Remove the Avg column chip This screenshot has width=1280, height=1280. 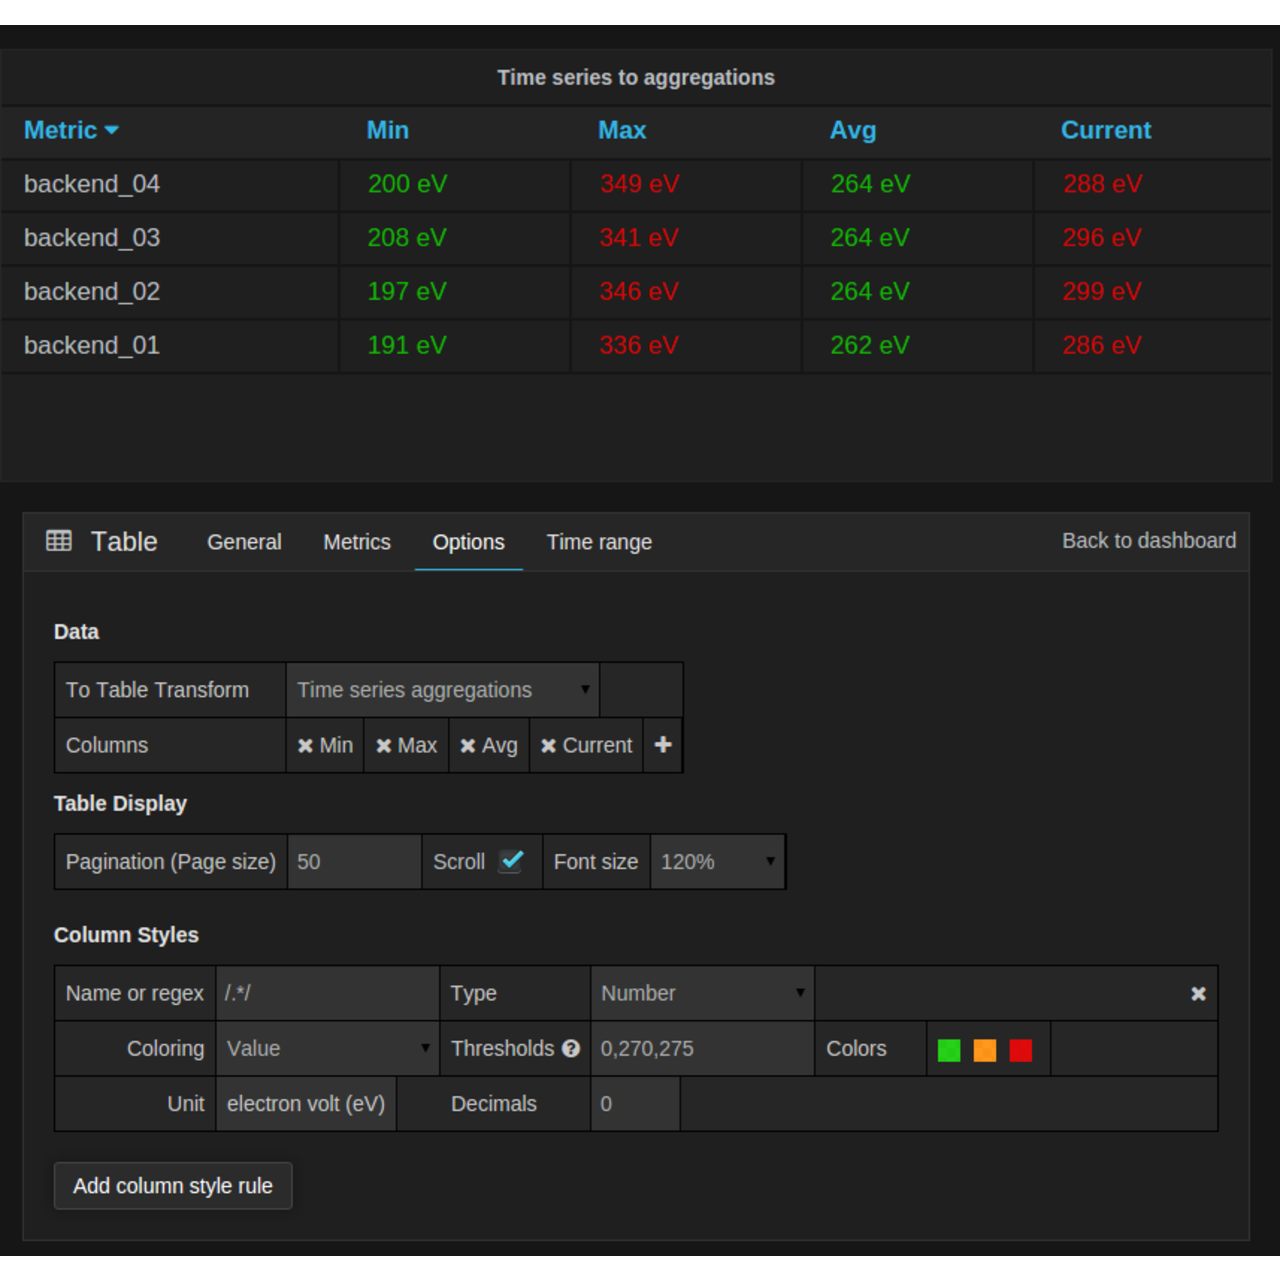point(467,745)
